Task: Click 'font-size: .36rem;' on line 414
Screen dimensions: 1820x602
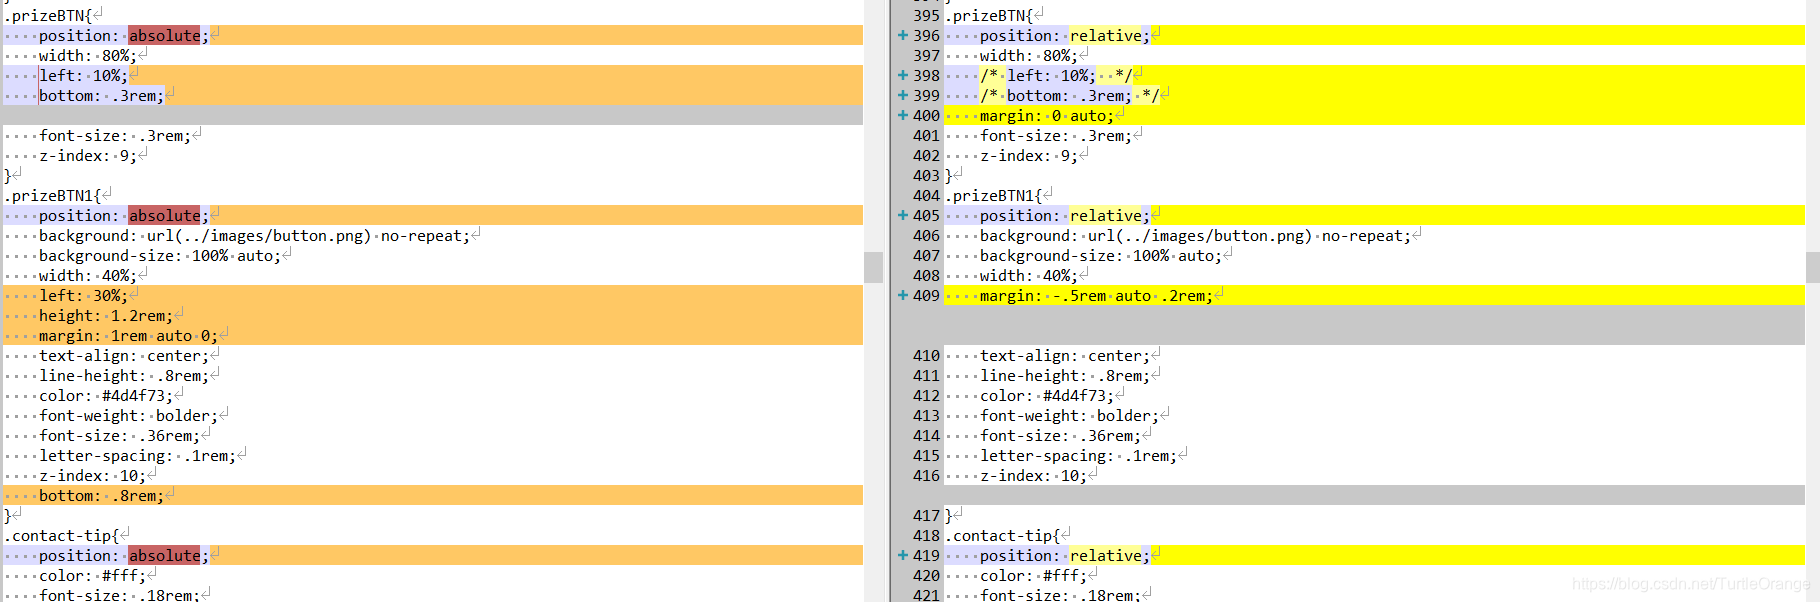Action: [x=1060, y=435]
